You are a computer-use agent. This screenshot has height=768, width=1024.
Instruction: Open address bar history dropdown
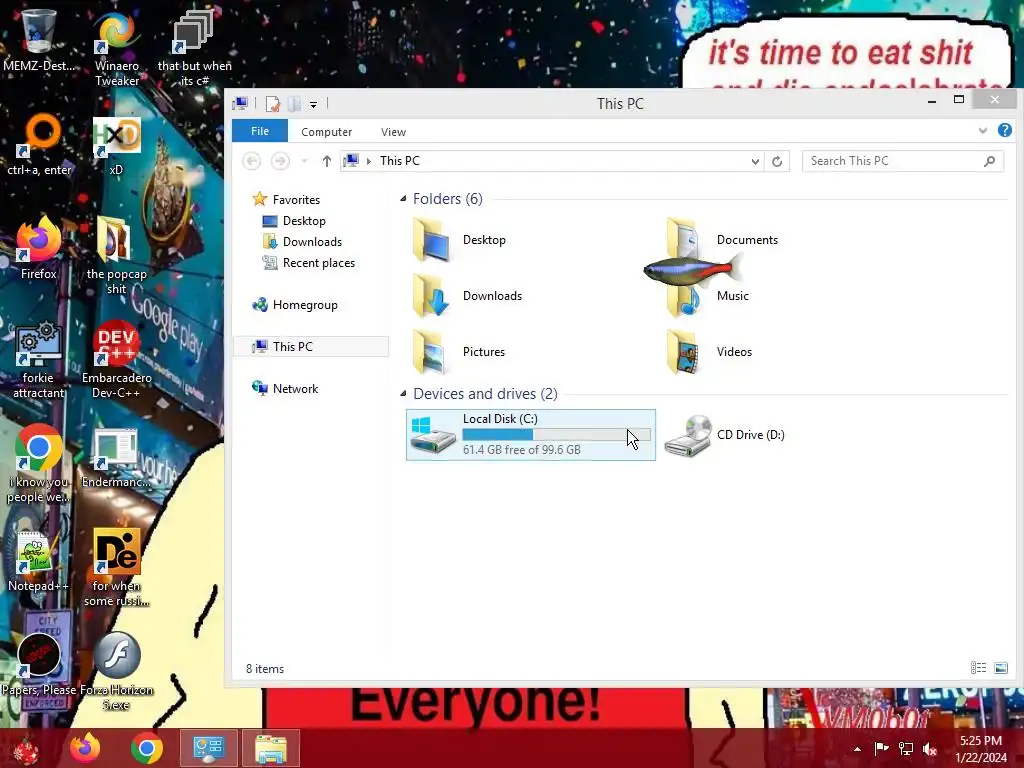pyautogui.click(x=755, y=161)
